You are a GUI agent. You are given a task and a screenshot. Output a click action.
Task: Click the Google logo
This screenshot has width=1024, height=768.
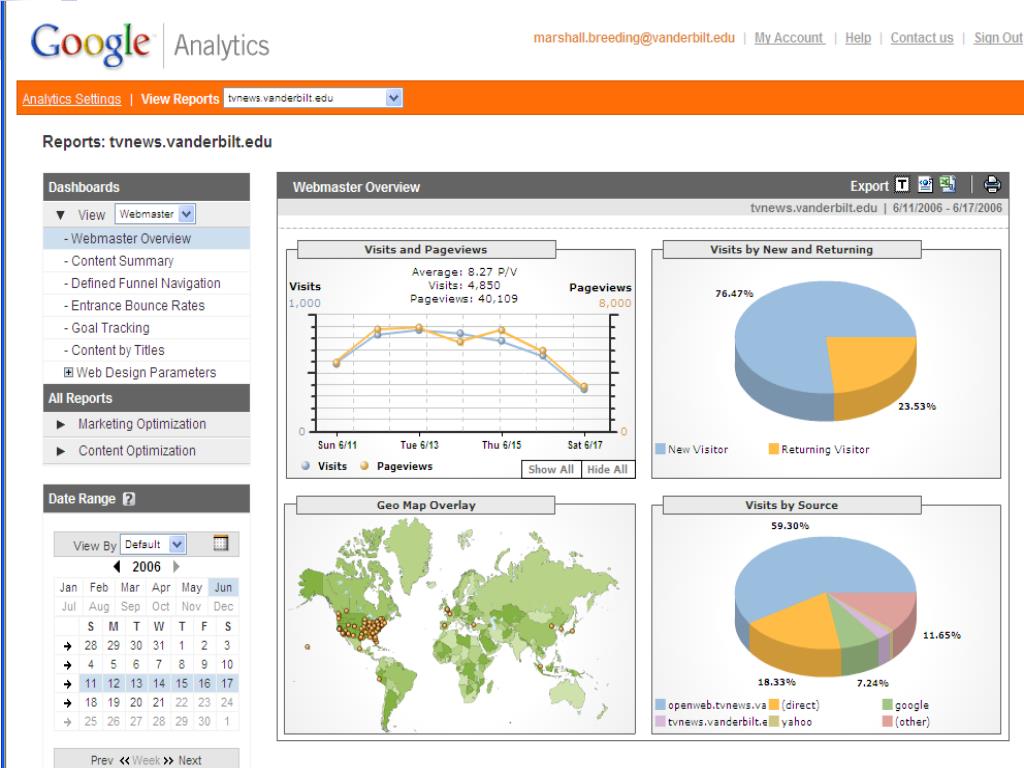tap(90, 44)
